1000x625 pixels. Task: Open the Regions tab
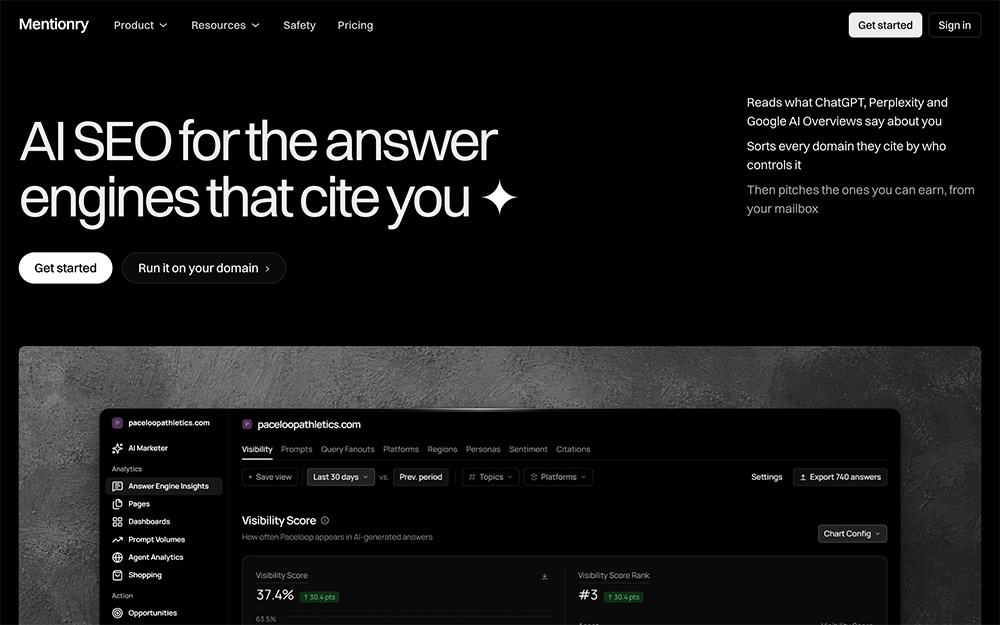coord(442,449)
